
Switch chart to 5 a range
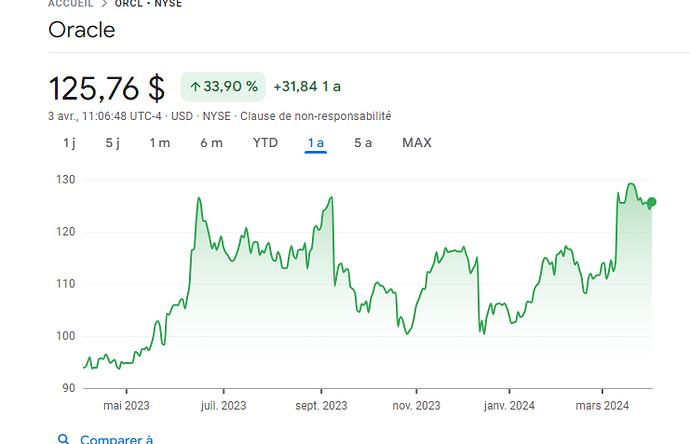363,143
